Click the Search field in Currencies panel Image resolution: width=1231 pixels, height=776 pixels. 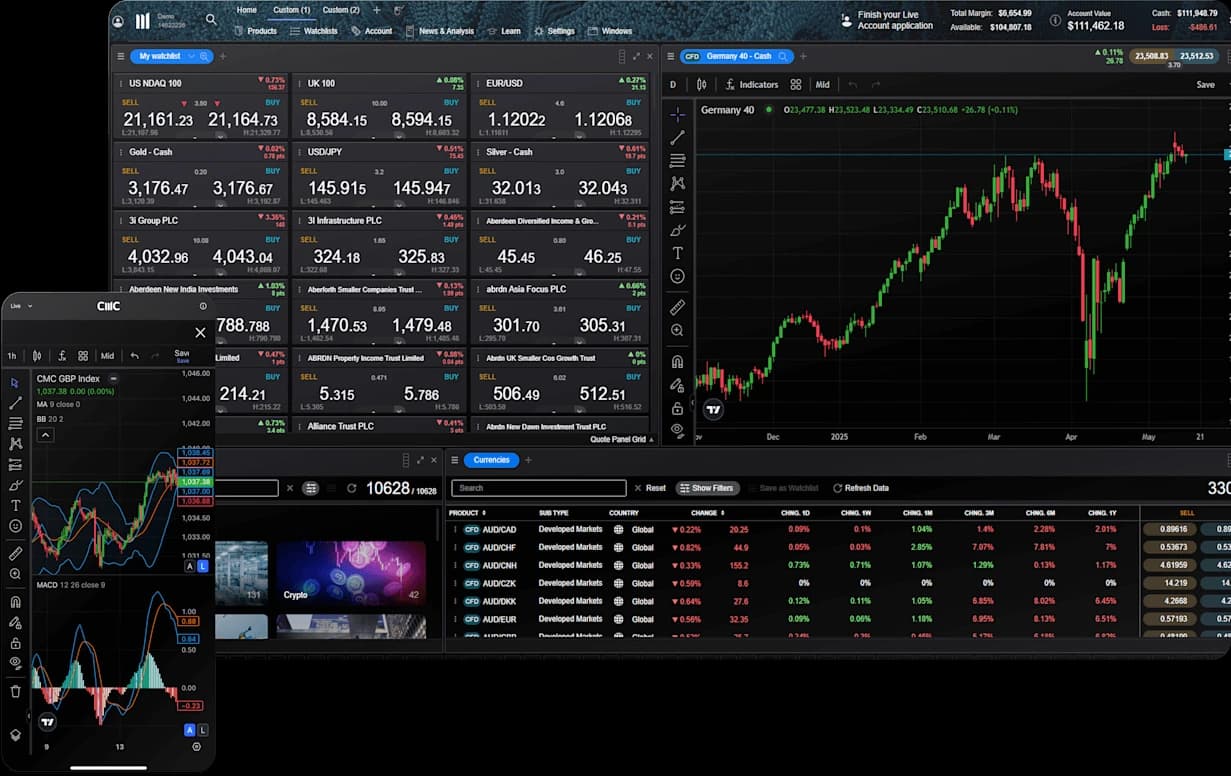pos(538,488)
